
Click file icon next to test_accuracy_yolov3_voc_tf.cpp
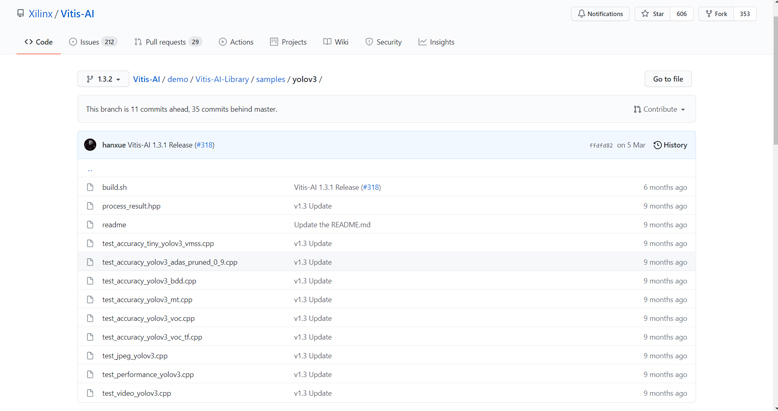point(90,337)
